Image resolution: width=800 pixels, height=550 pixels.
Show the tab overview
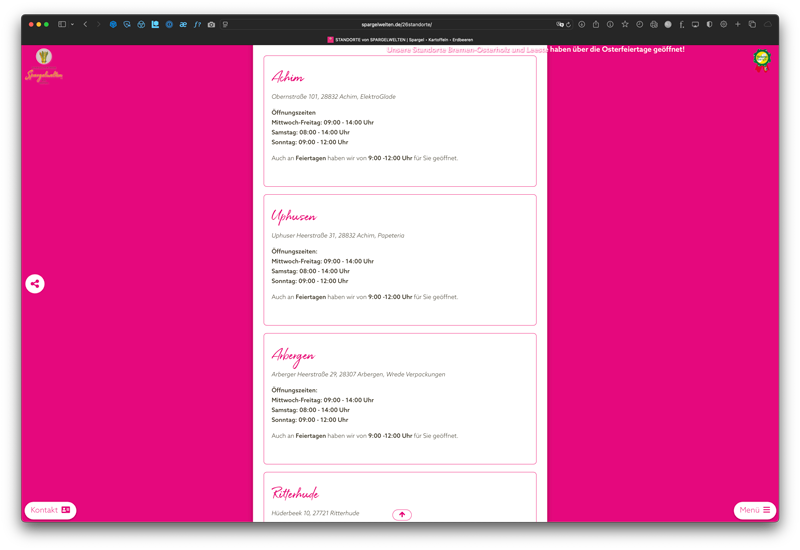[752, 24]
